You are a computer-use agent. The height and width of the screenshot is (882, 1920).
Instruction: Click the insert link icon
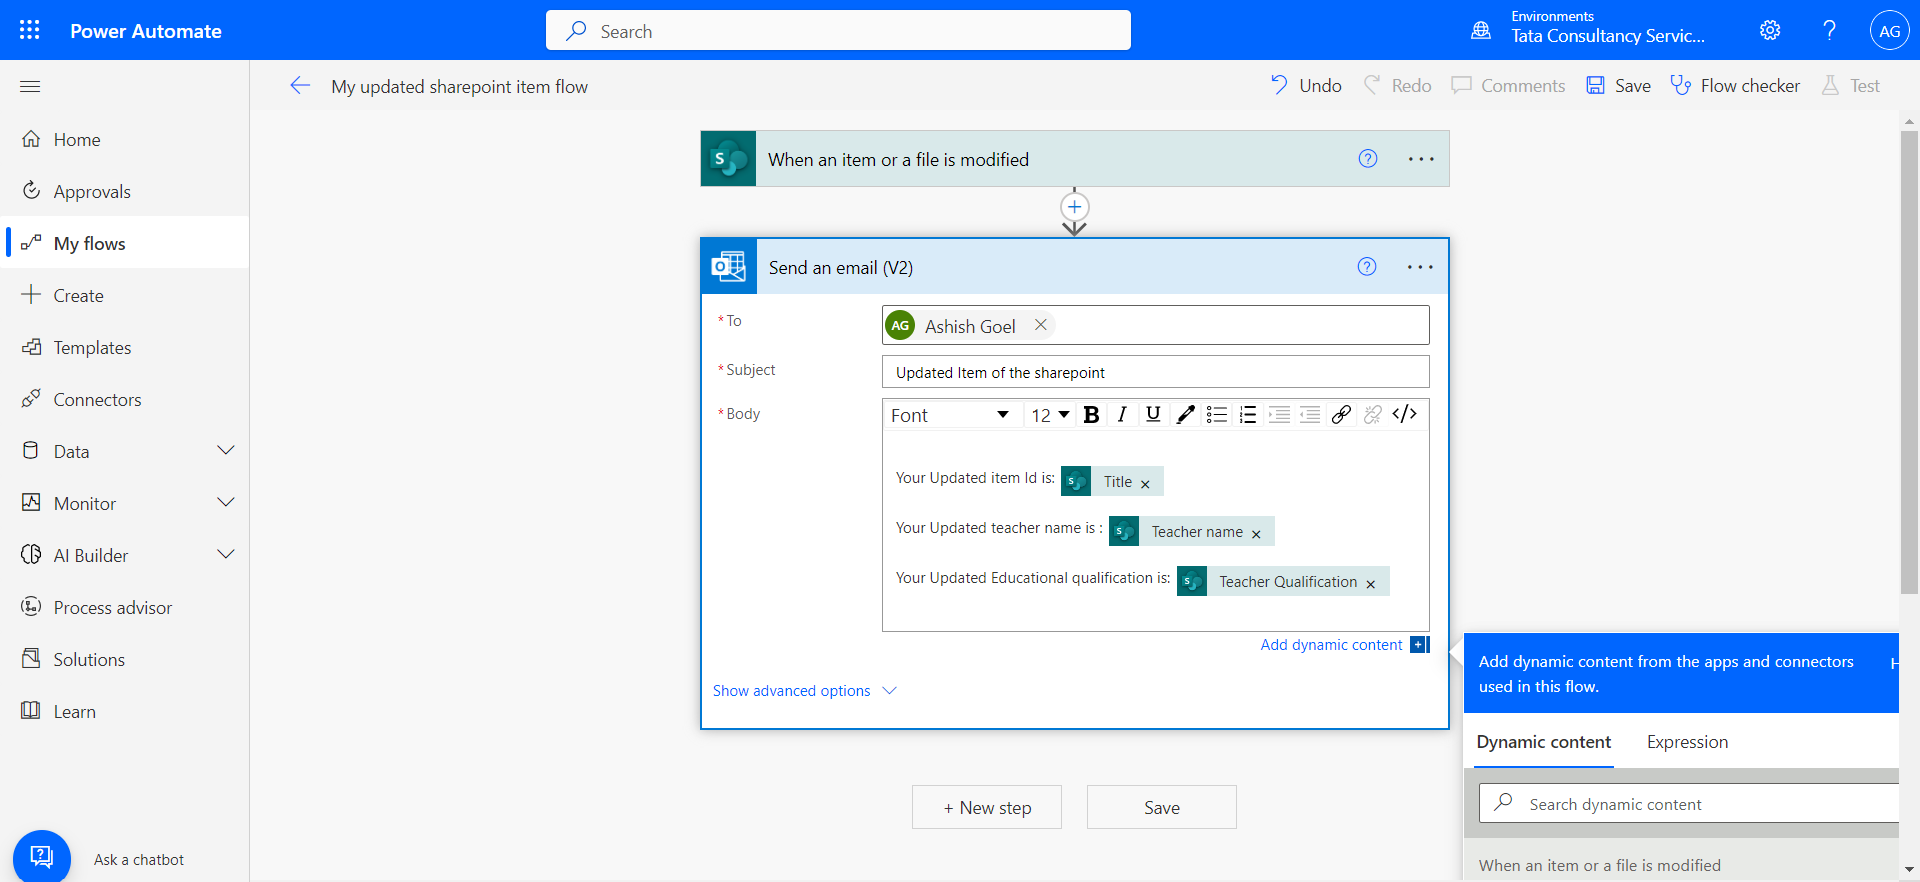point(1341,415)
